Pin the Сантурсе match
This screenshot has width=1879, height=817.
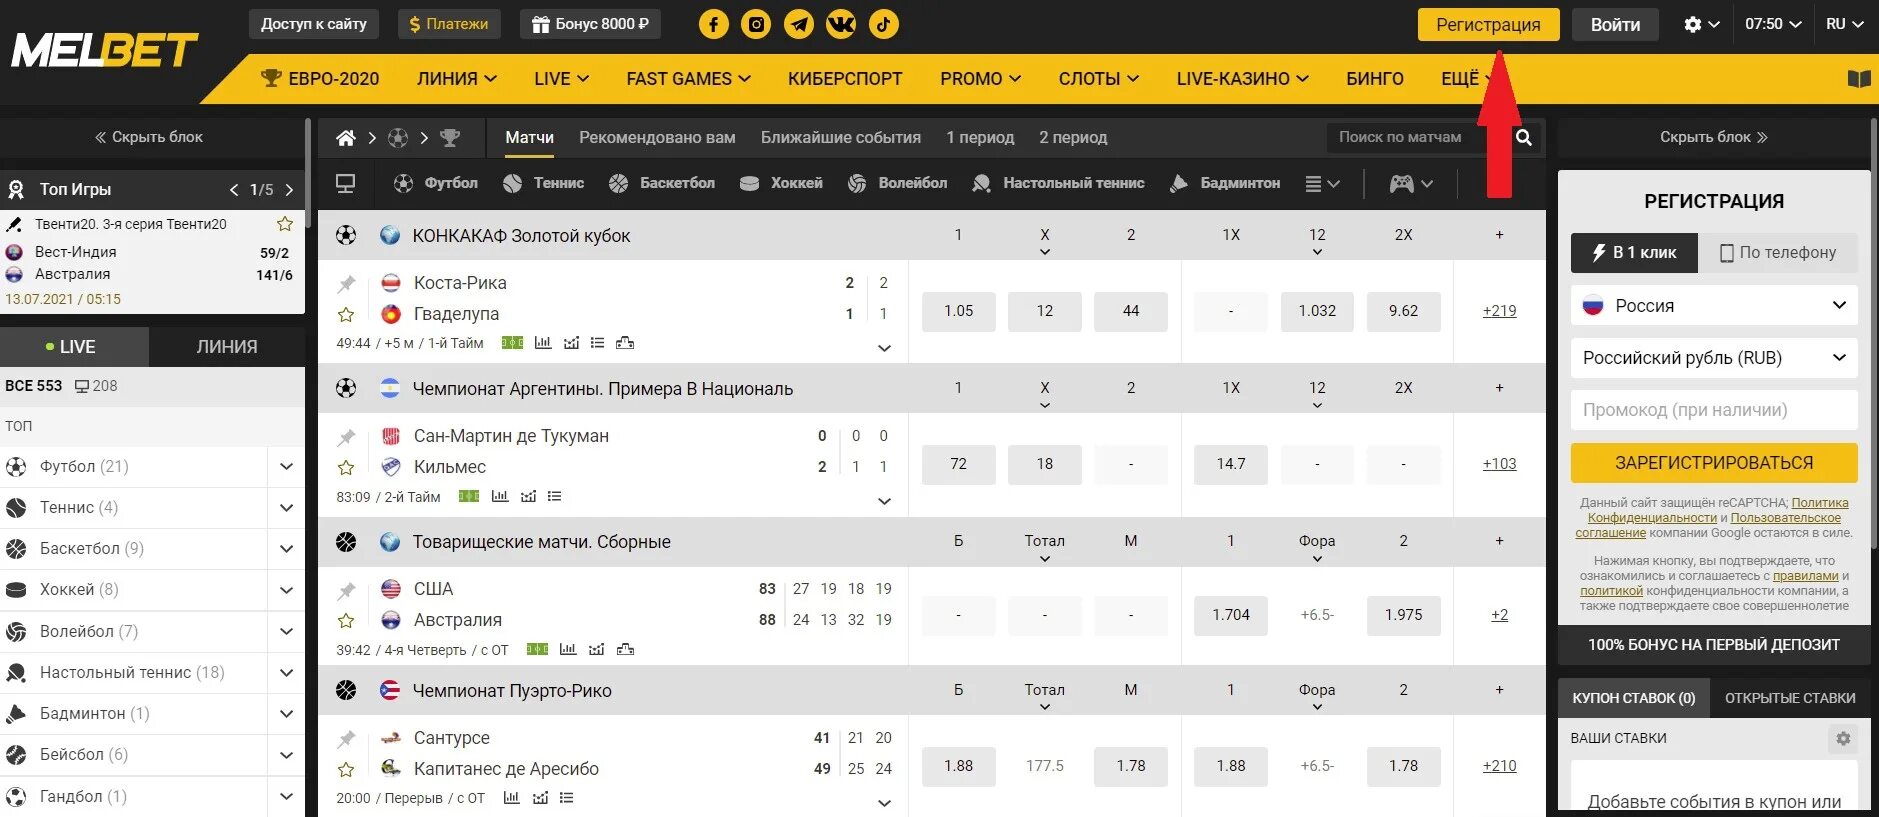click(x=346, y=739)
